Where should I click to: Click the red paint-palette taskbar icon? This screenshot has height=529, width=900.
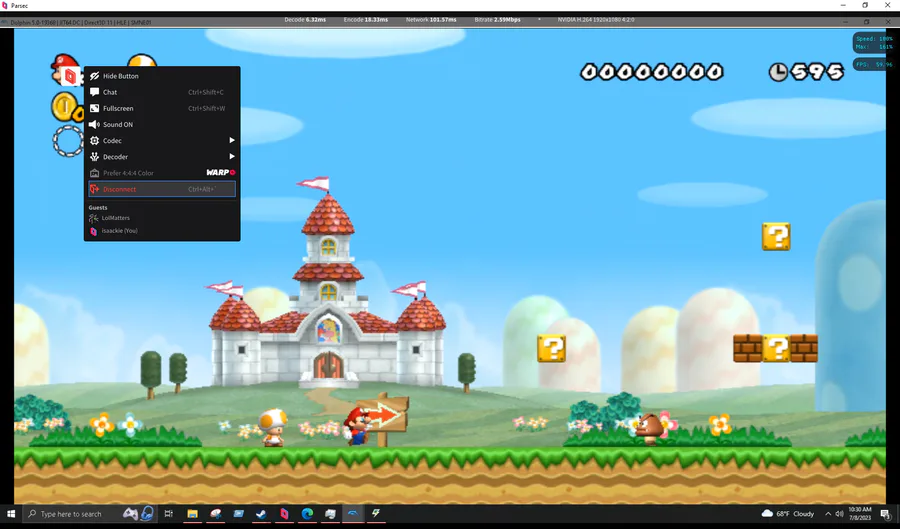(216, 514)
